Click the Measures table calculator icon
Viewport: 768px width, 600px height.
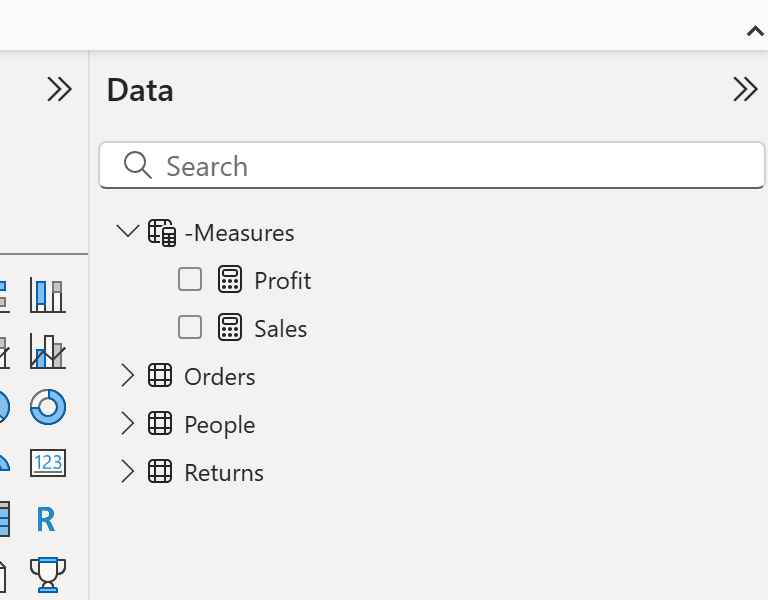point(161,233)
